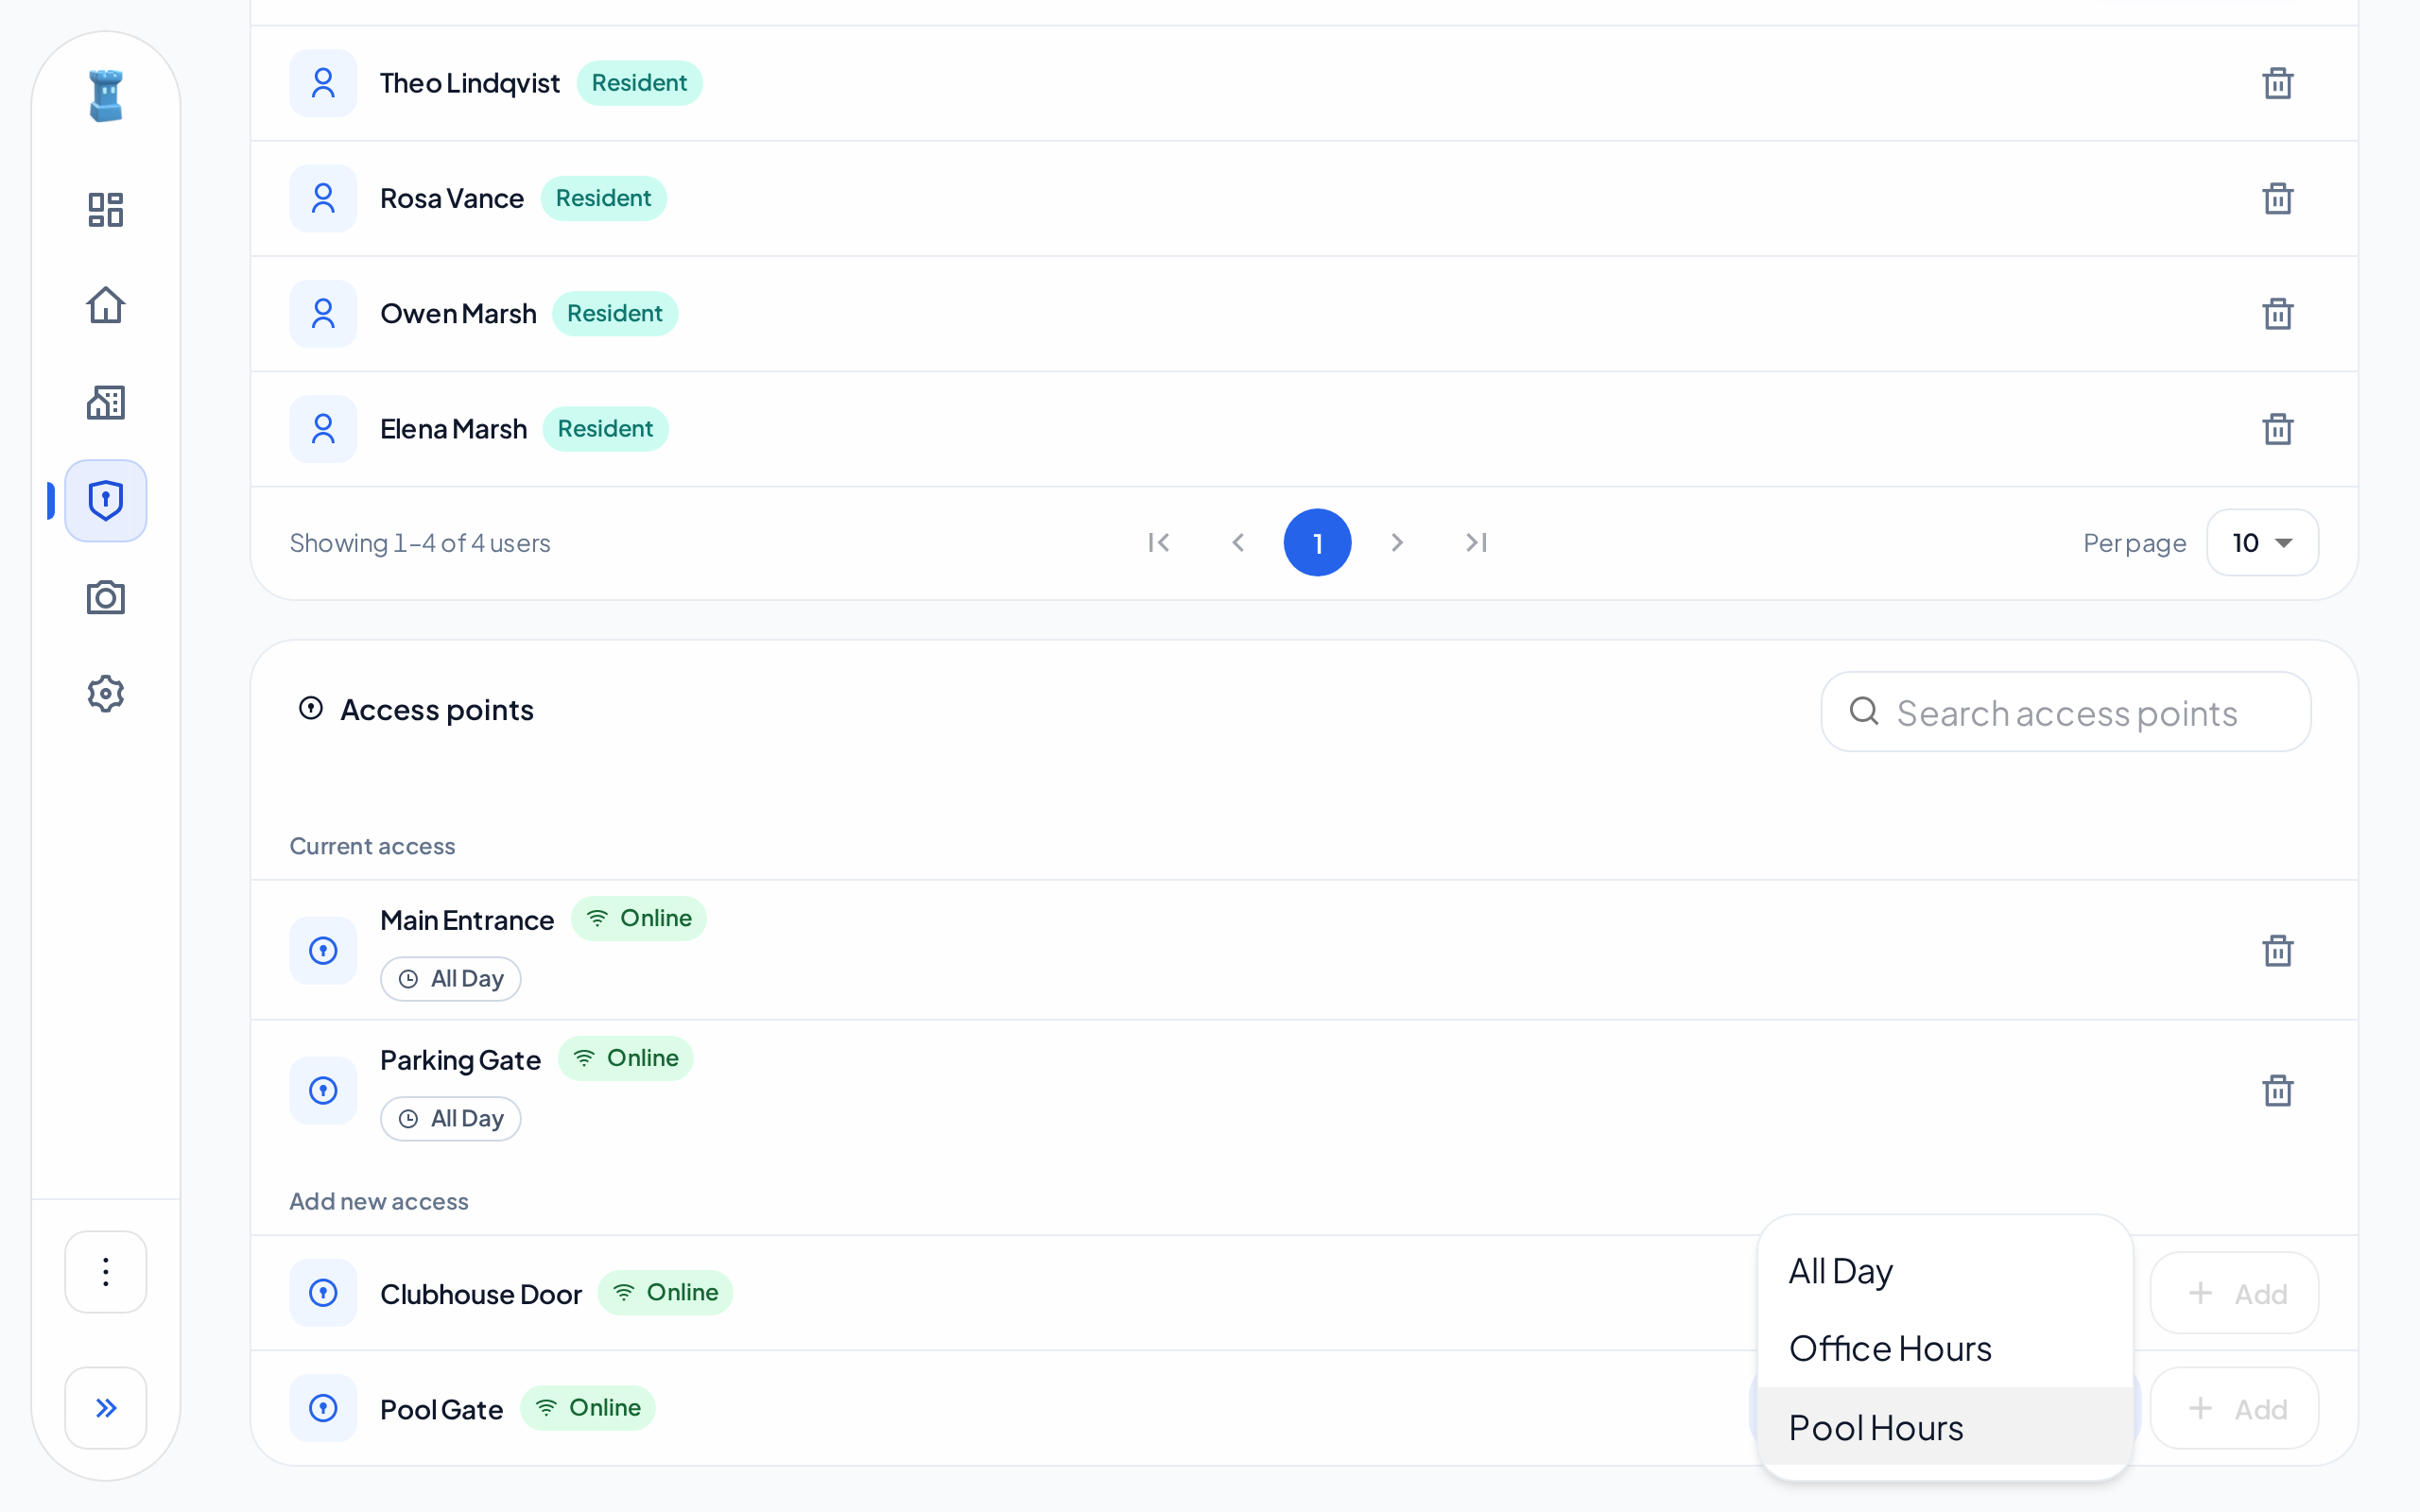Add Pool Gate access with Add button
The height and width of the screenshot is (1512, 2420).
click(2235, 1408)
